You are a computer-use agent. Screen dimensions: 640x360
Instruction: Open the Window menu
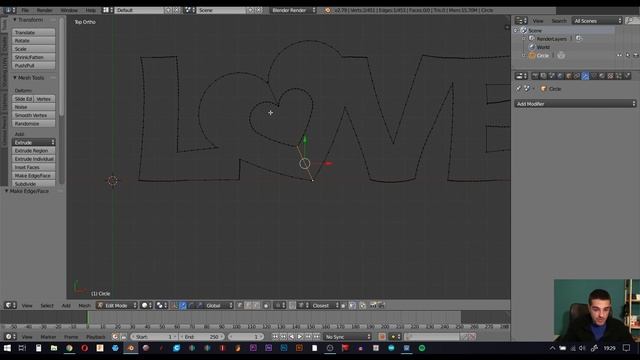click(69, 10)
